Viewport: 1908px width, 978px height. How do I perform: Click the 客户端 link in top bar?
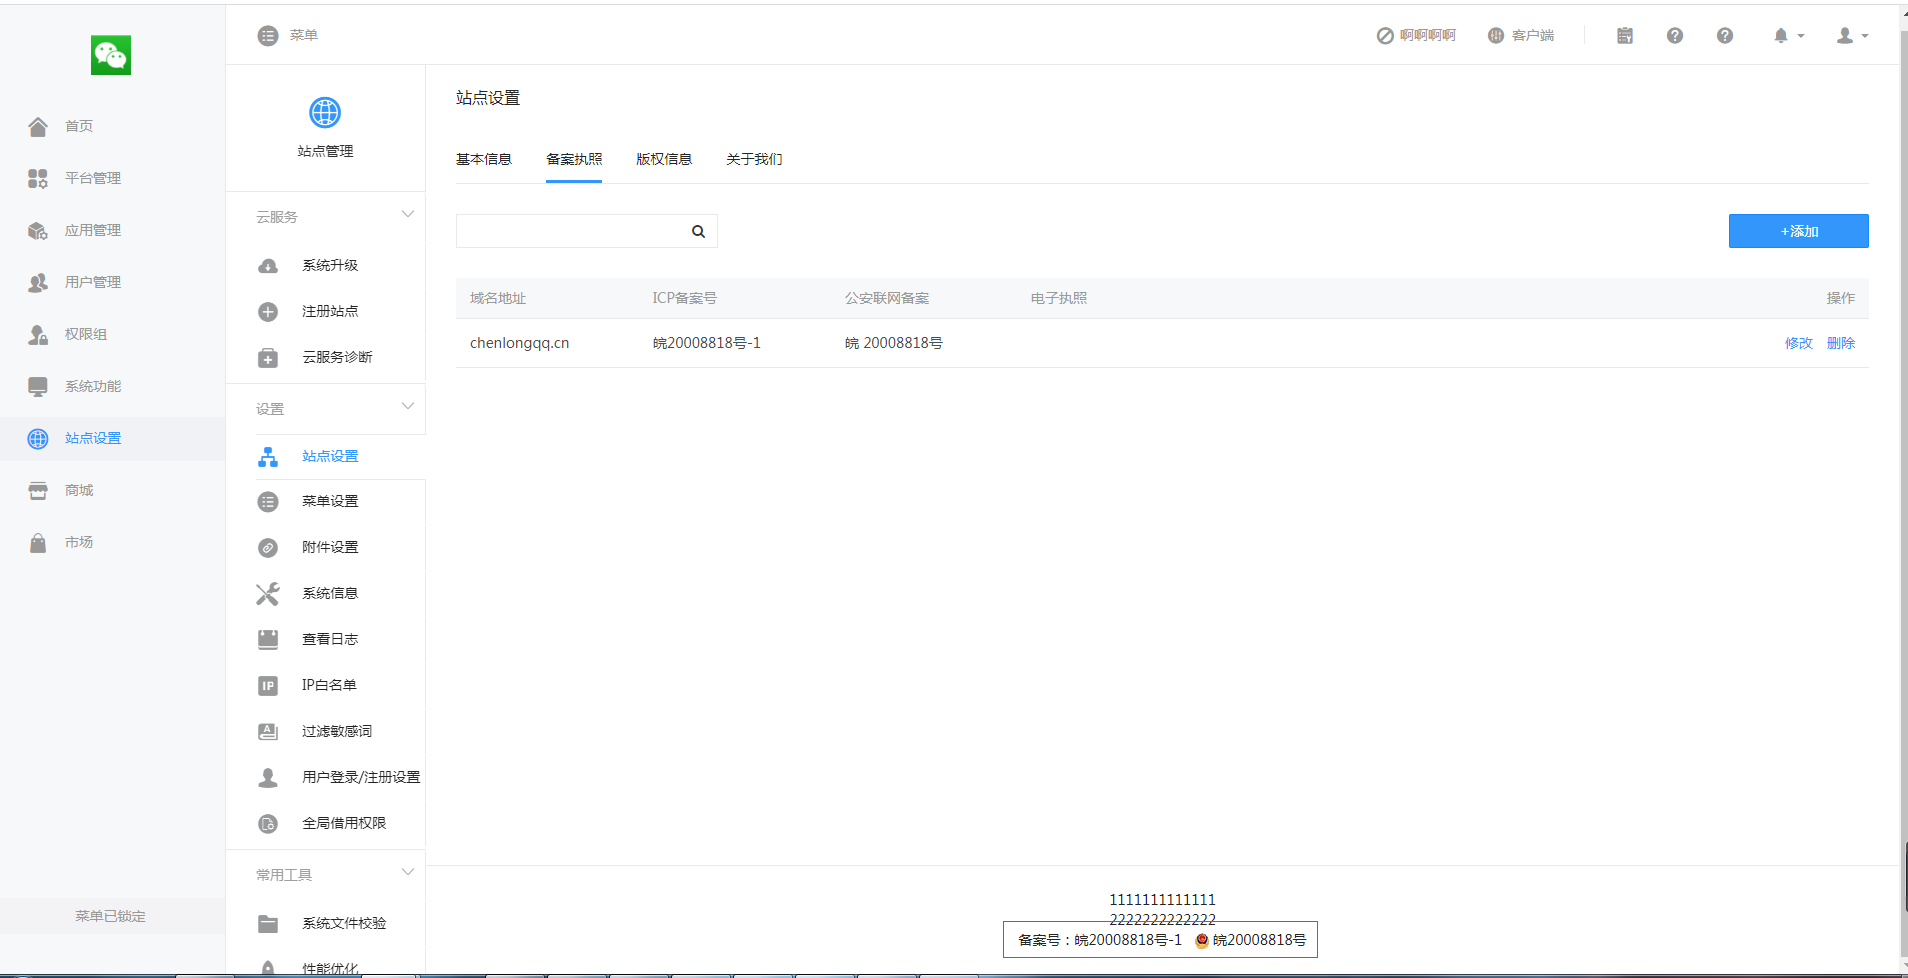point(1521,36)
